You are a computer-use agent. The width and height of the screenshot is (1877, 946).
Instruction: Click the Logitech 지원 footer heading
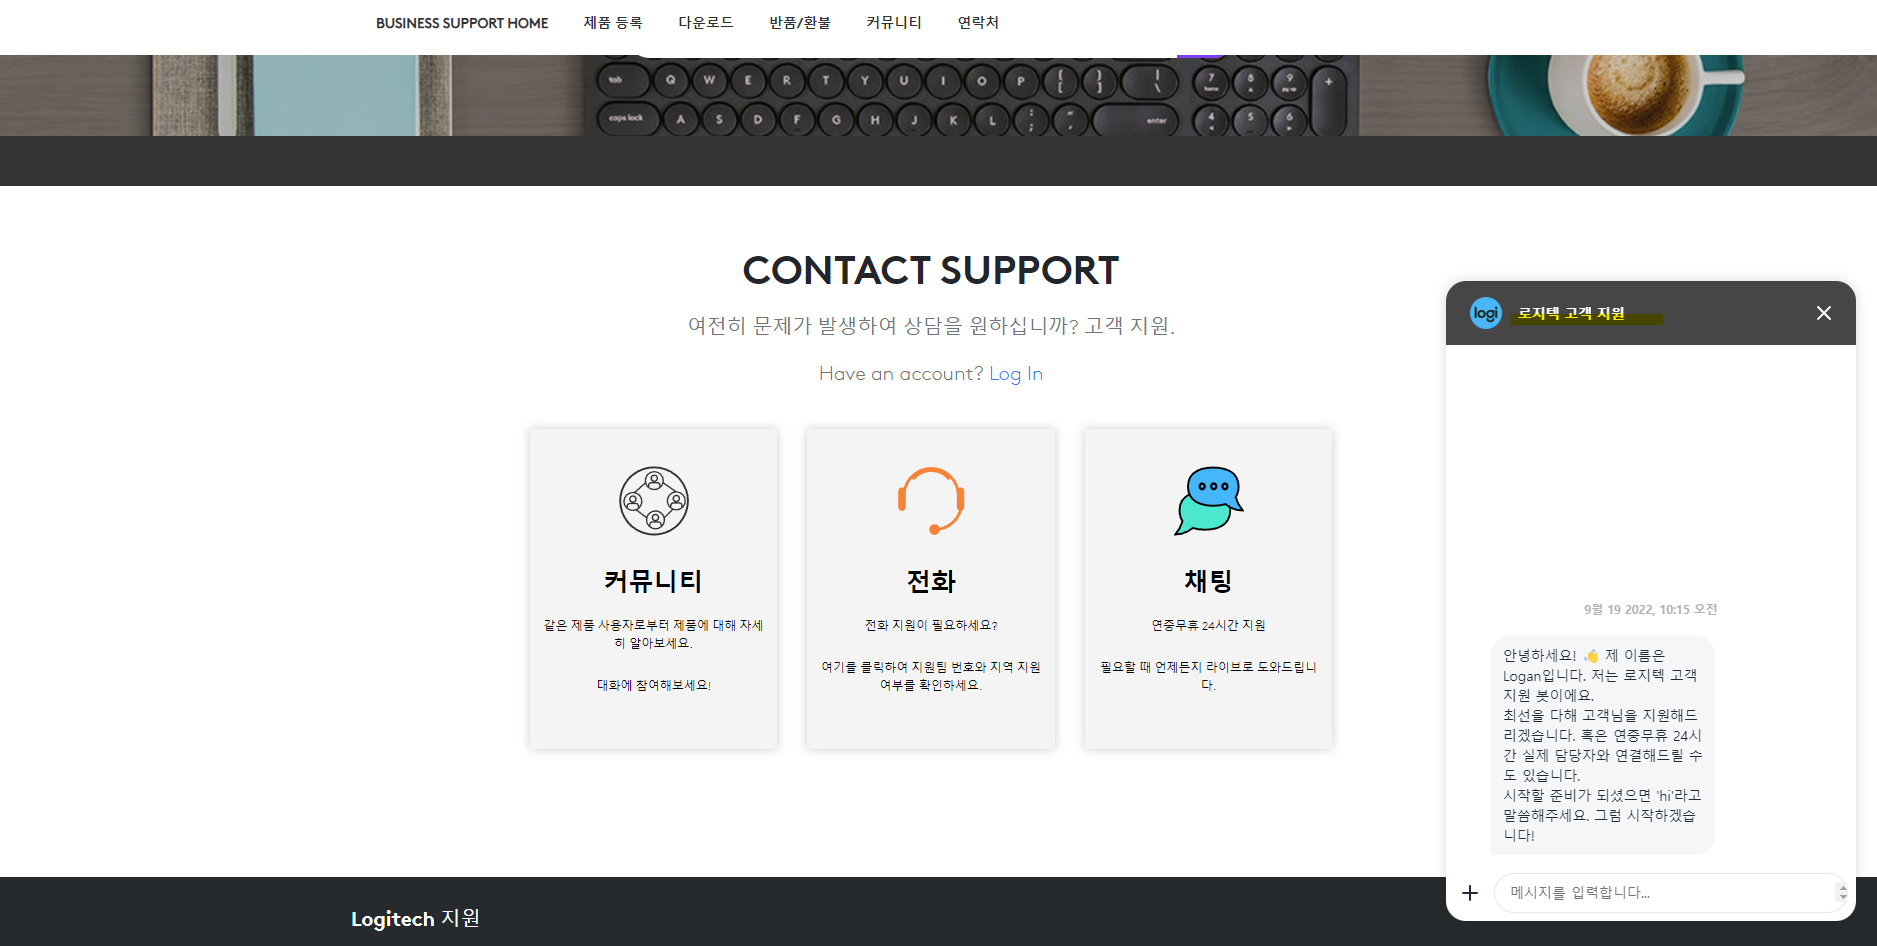coord(415,918)
